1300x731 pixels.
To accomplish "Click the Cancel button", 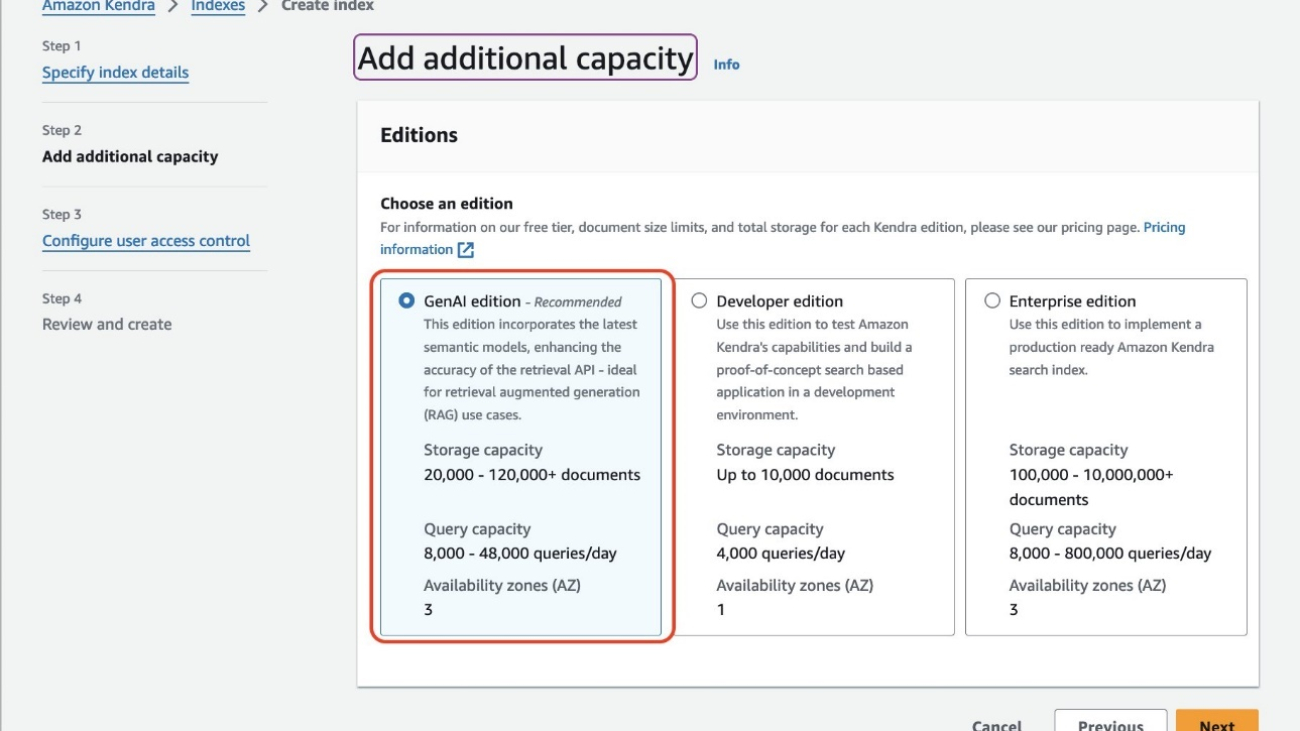I will 997,724.
